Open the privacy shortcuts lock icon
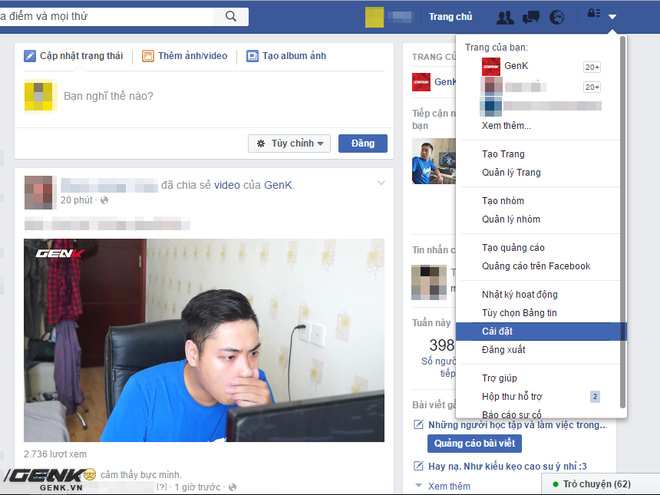This screenshot has width=660, height=495. [x=594, y=13]
